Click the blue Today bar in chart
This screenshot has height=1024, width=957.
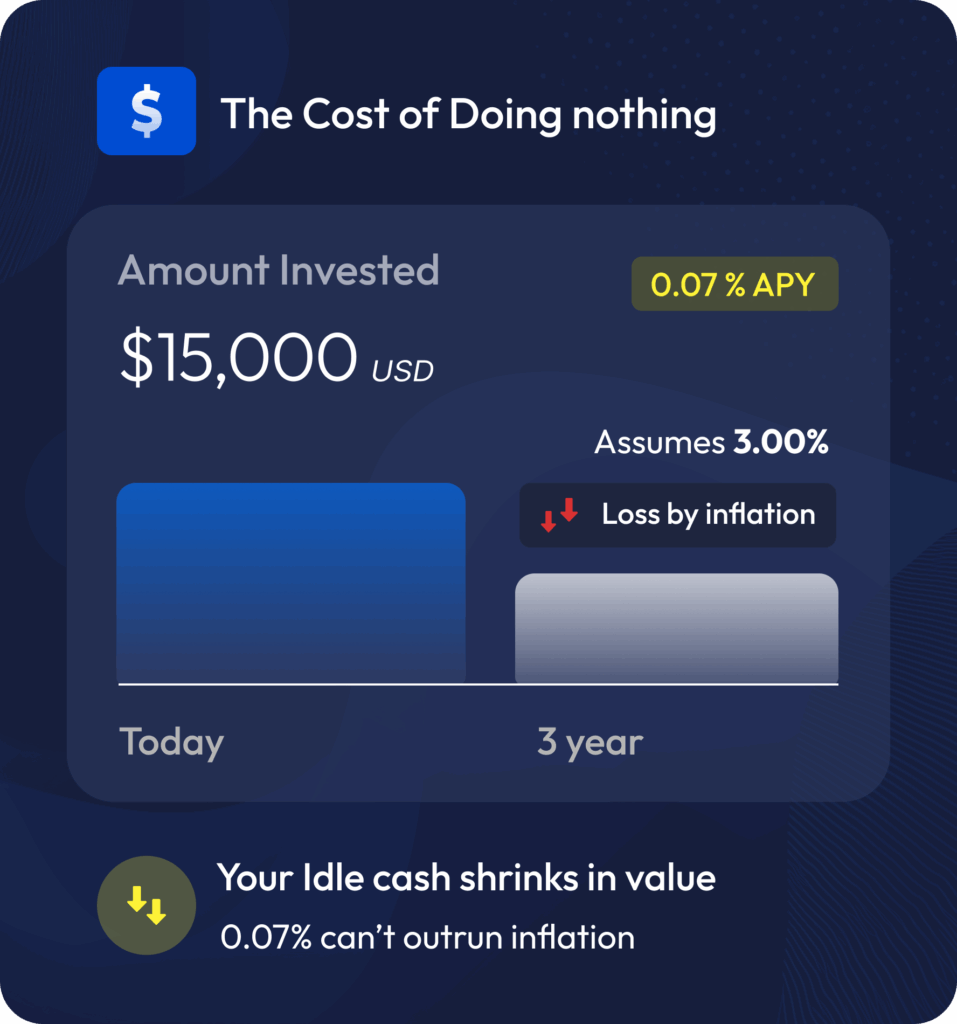[290, 582]
